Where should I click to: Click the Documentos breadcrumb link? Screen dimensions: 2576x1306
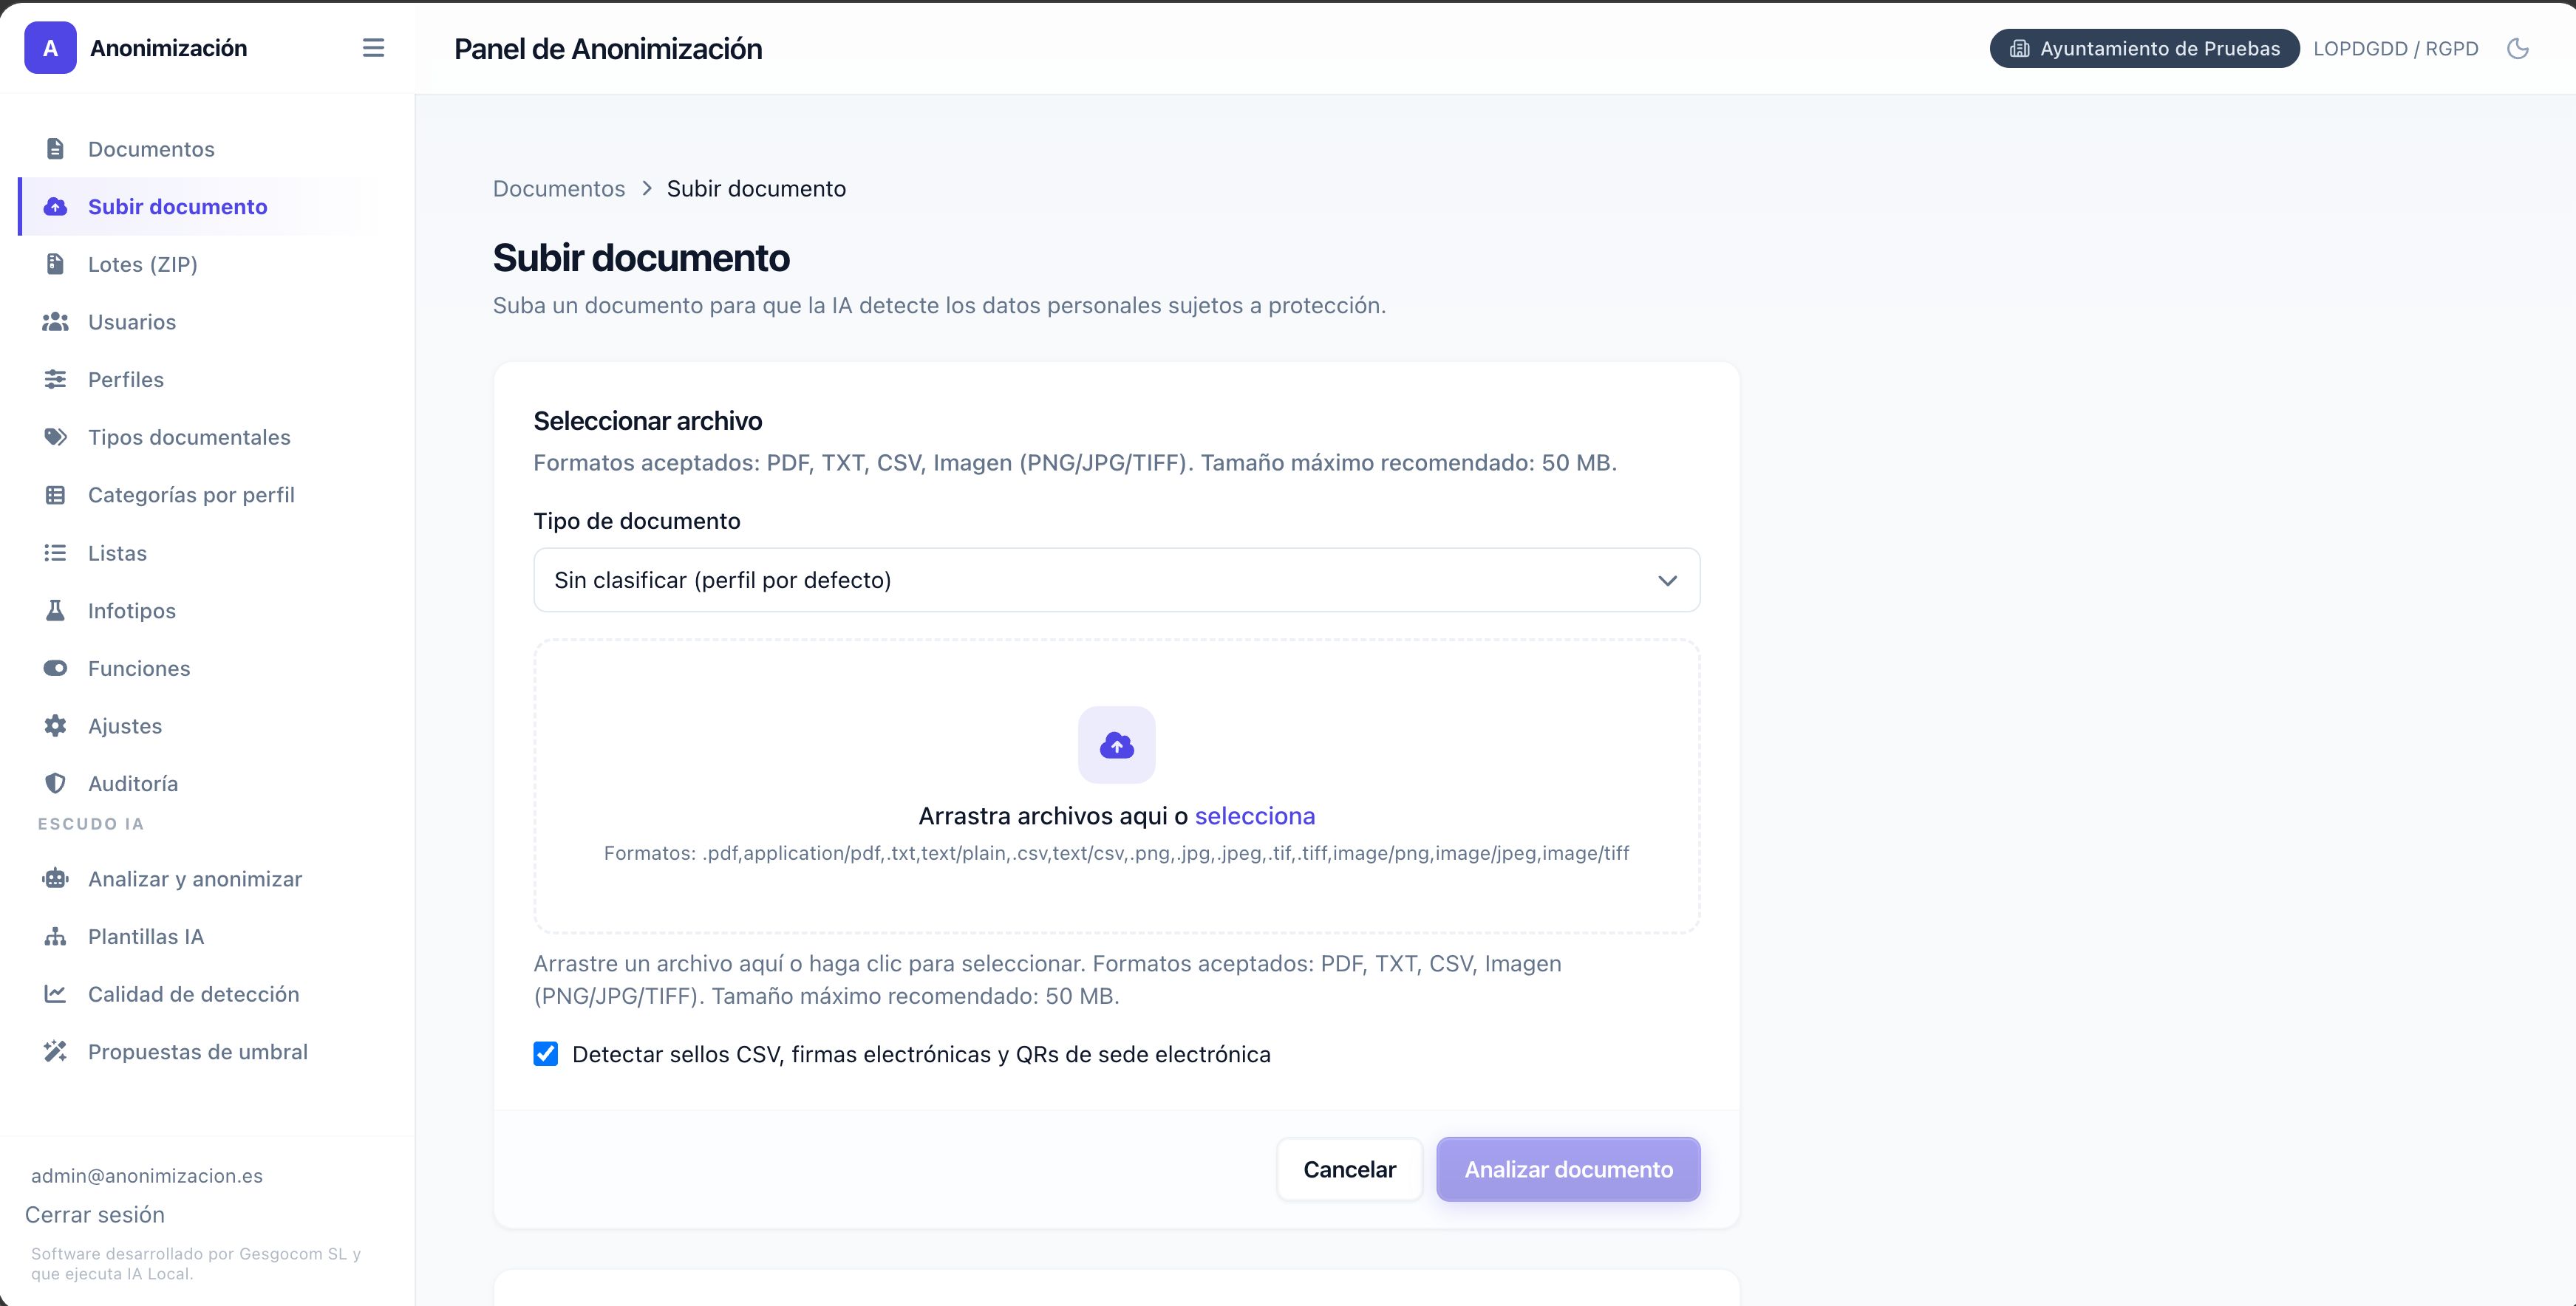pos(558,188)
